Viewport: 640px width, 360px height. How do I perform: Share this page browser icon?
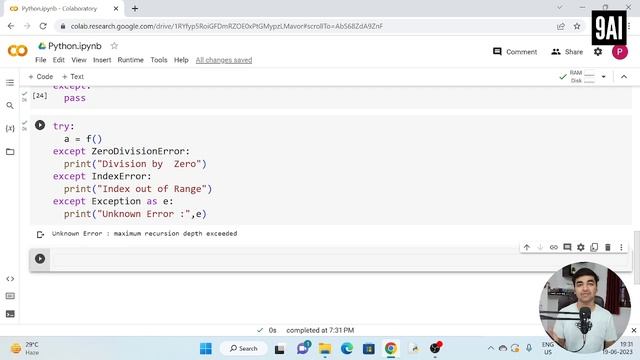tap(561, 26)
